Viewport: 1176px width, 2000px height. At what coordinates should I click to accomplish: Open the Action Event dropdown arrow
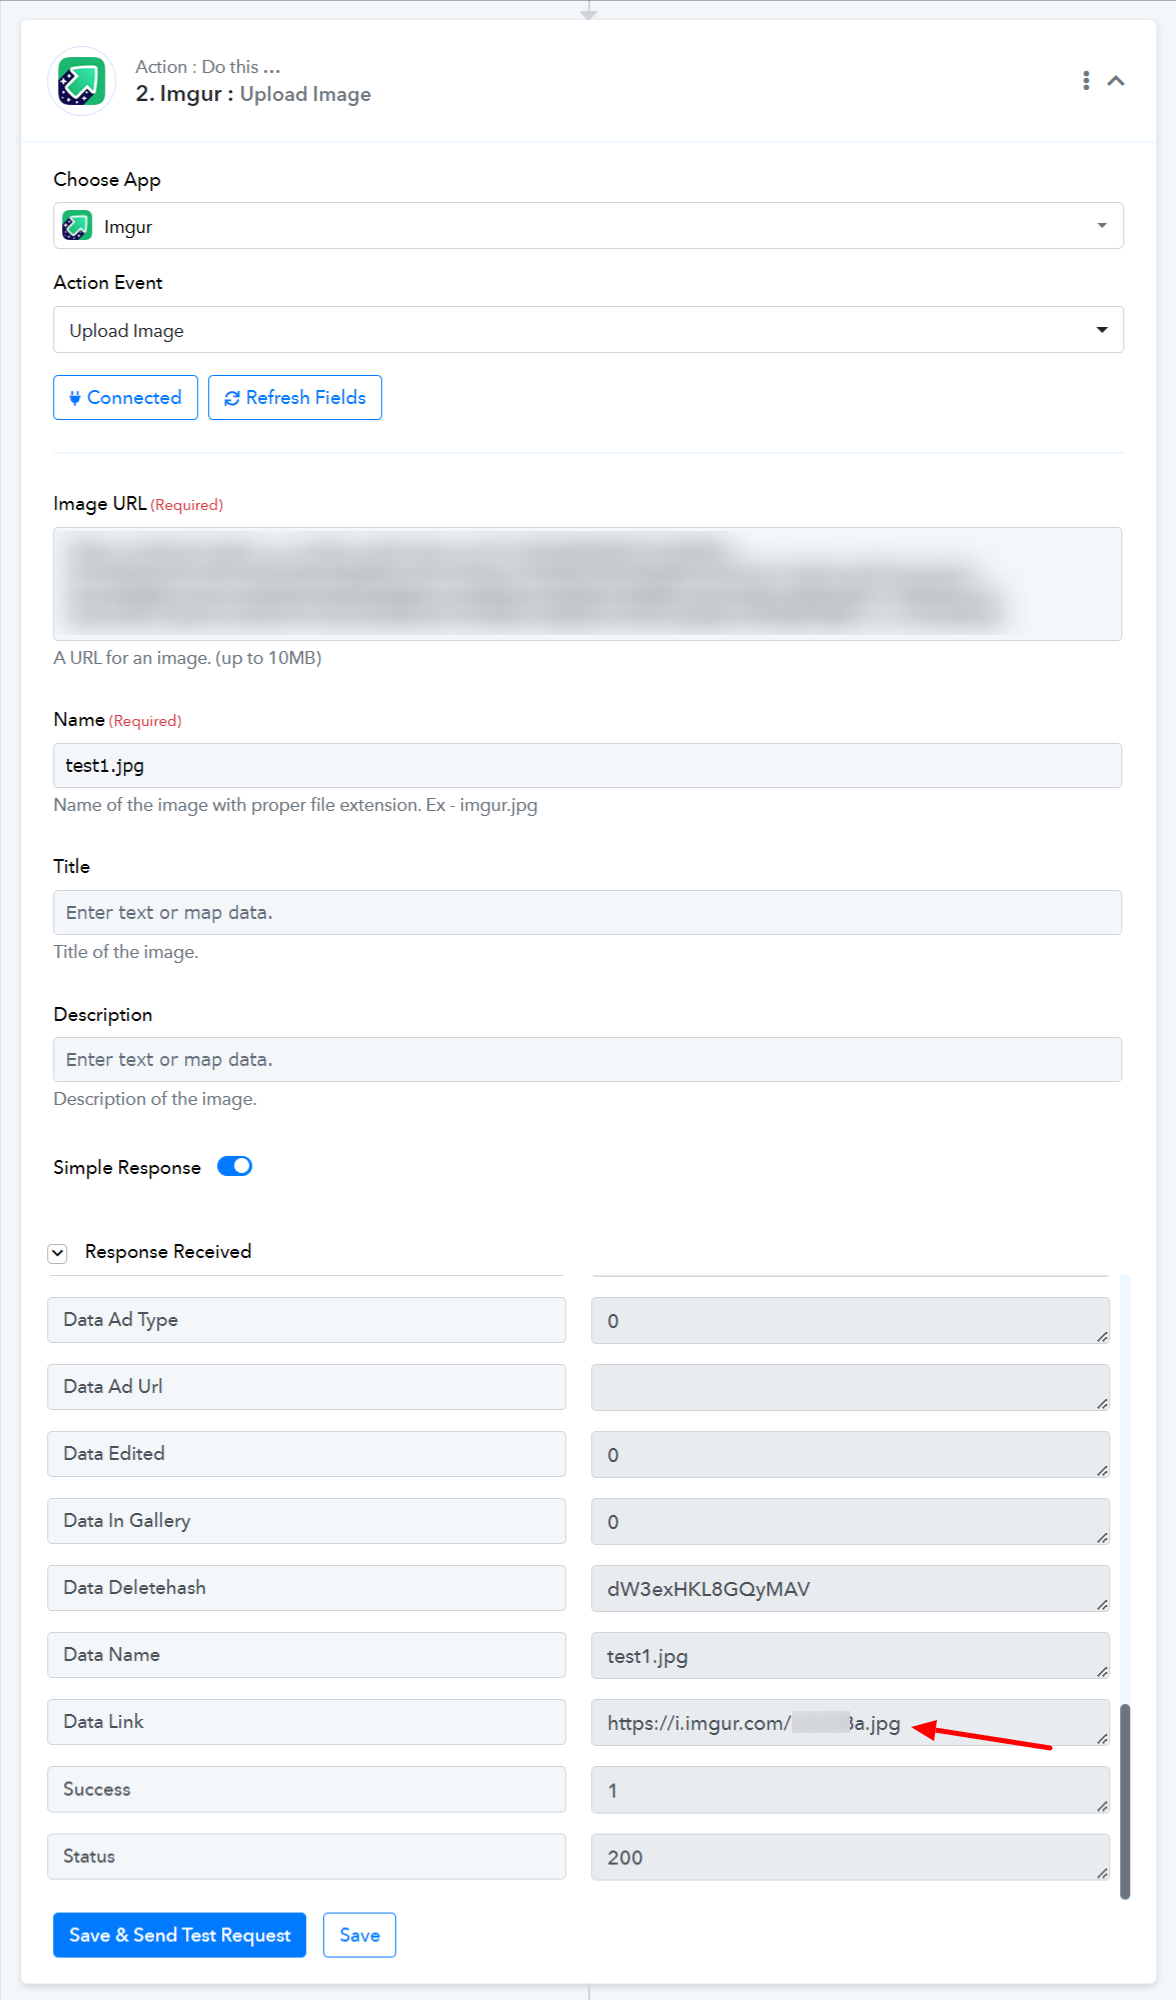[x=1102, y=330]
